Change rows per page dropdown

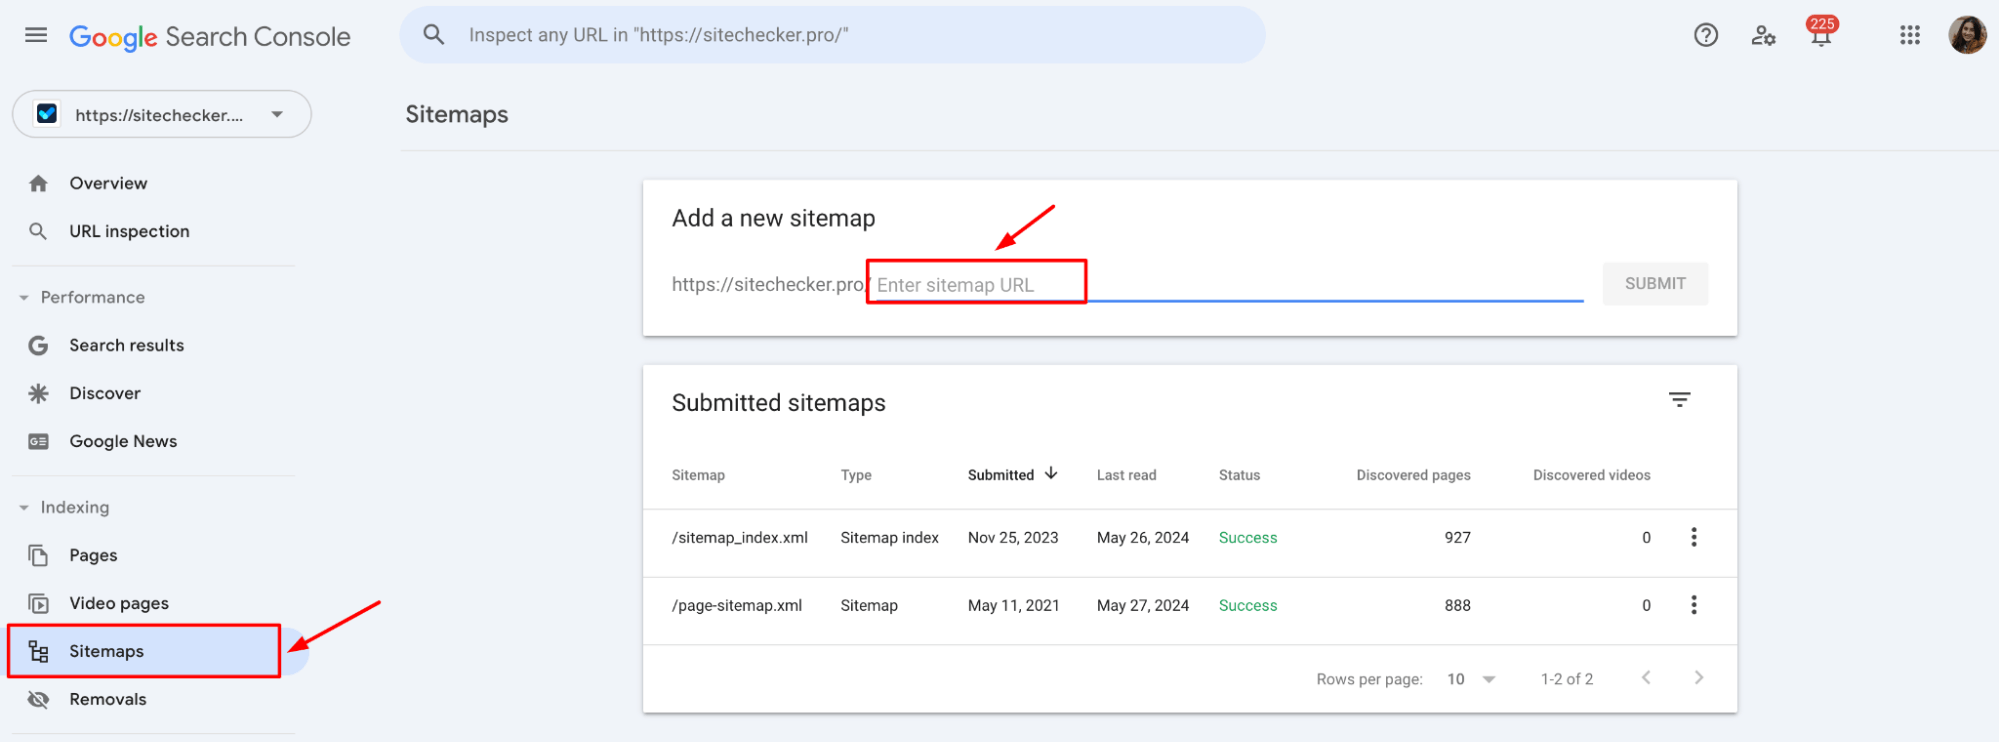pyautogui.click(x=1472, y=679)
